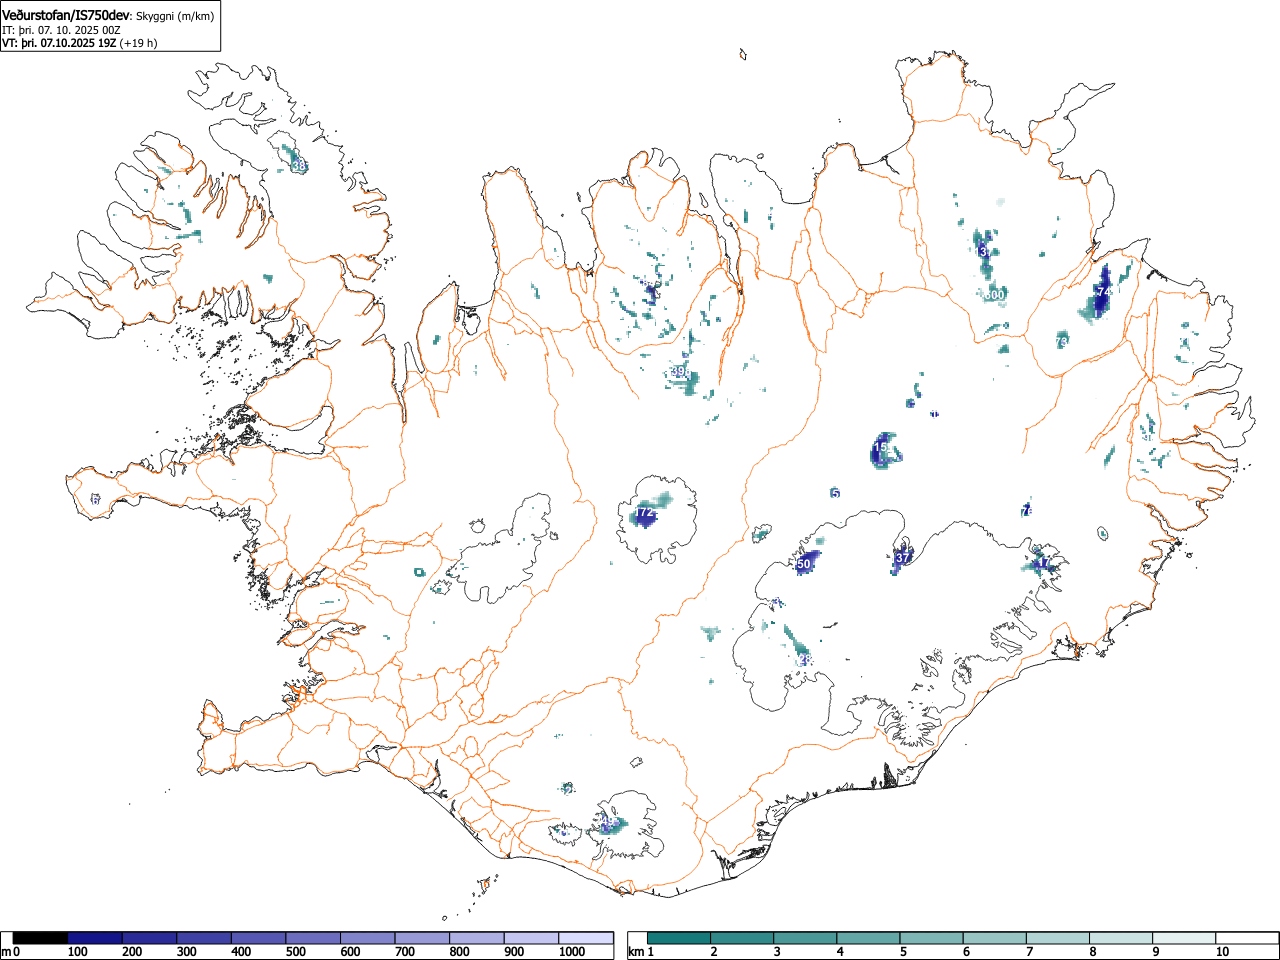Pick the 5–6 km legend color segment
Screen dimensions: 1280x960
[931, 938]
